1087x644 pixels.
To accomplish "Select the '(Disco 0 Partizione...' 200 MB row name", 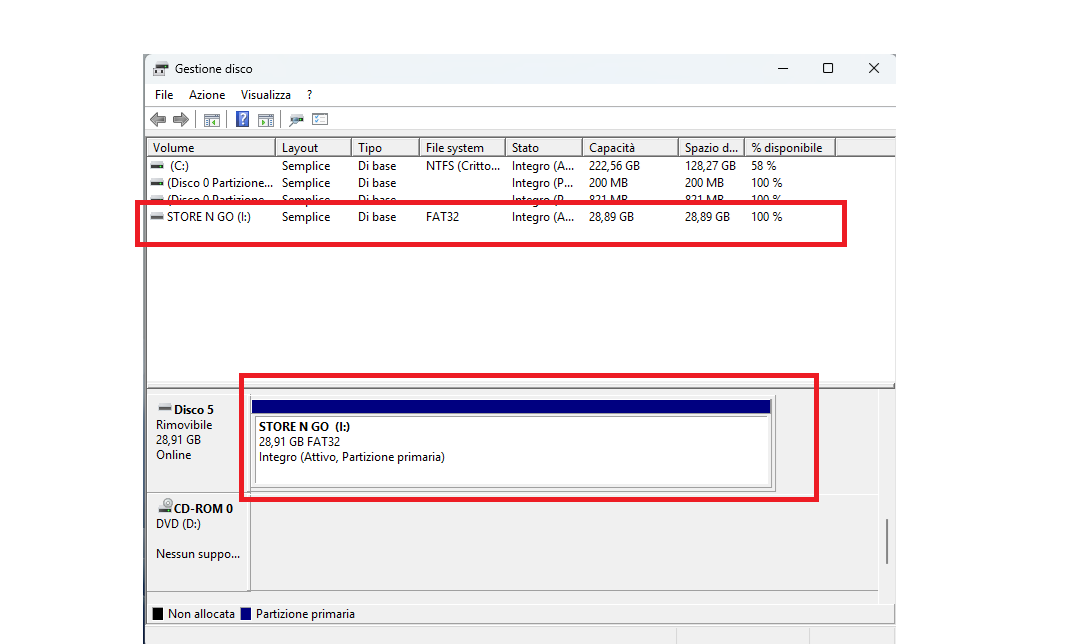I will [x=220, y=183].
